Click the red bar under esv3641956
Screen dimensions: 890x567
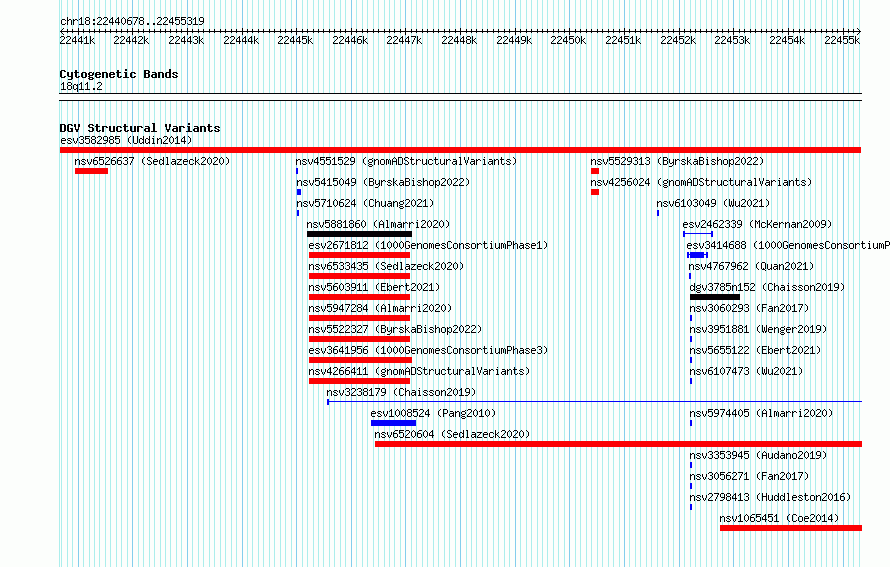pos(360,360)
